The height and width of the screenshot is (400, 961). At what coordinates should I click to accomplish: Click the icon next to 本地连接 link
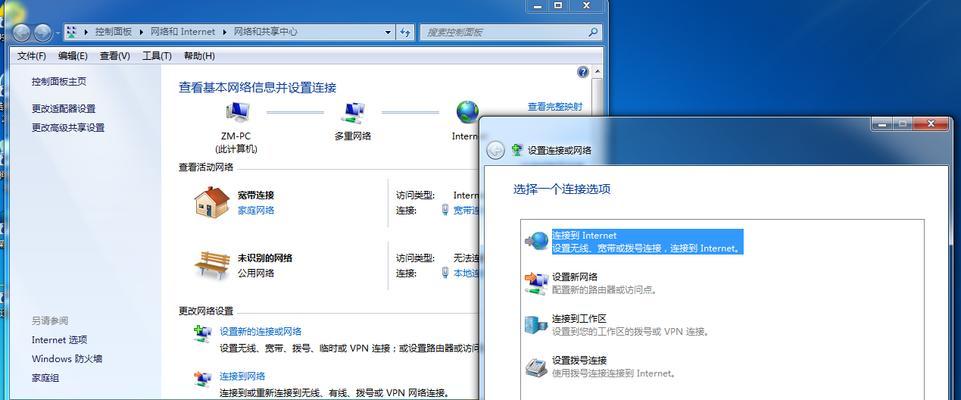coord(446,273)
